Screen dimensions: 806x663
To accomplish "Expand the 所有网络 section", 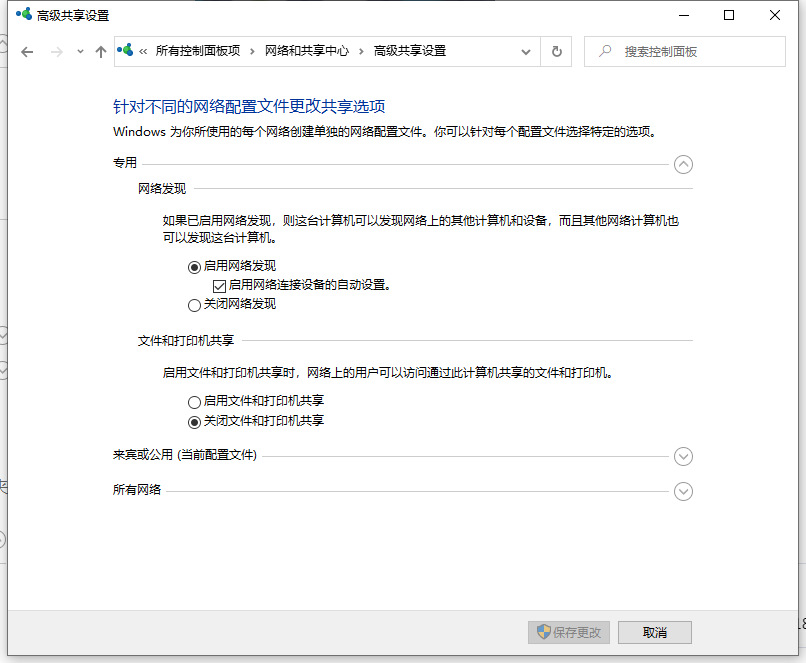I will pos(683,491).
